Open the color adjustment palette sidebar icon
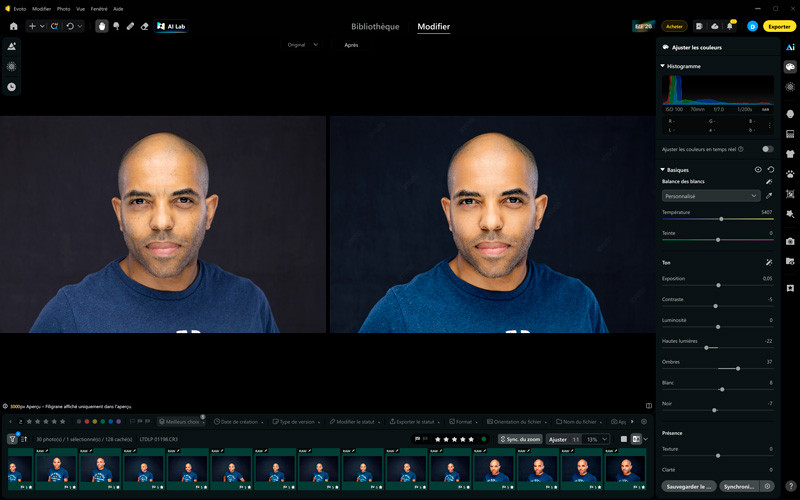This screenshot has width=800, height=500. (790, 67)
